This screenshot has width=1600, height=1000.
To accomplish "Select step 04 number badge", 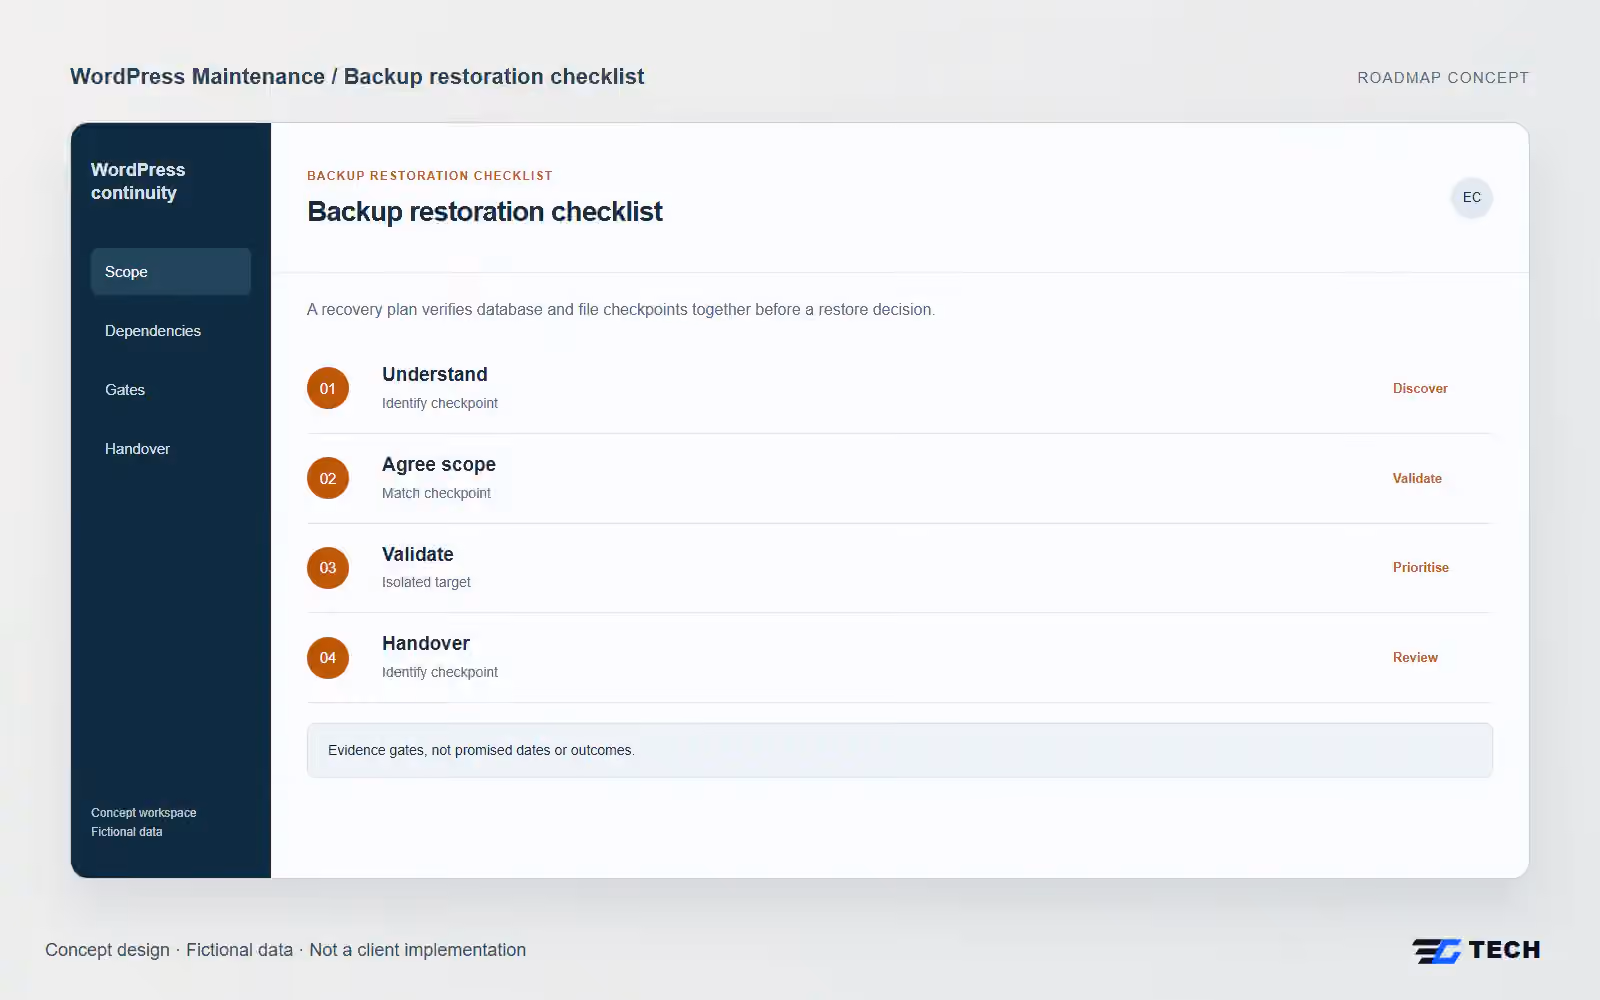I will (328, 658).
